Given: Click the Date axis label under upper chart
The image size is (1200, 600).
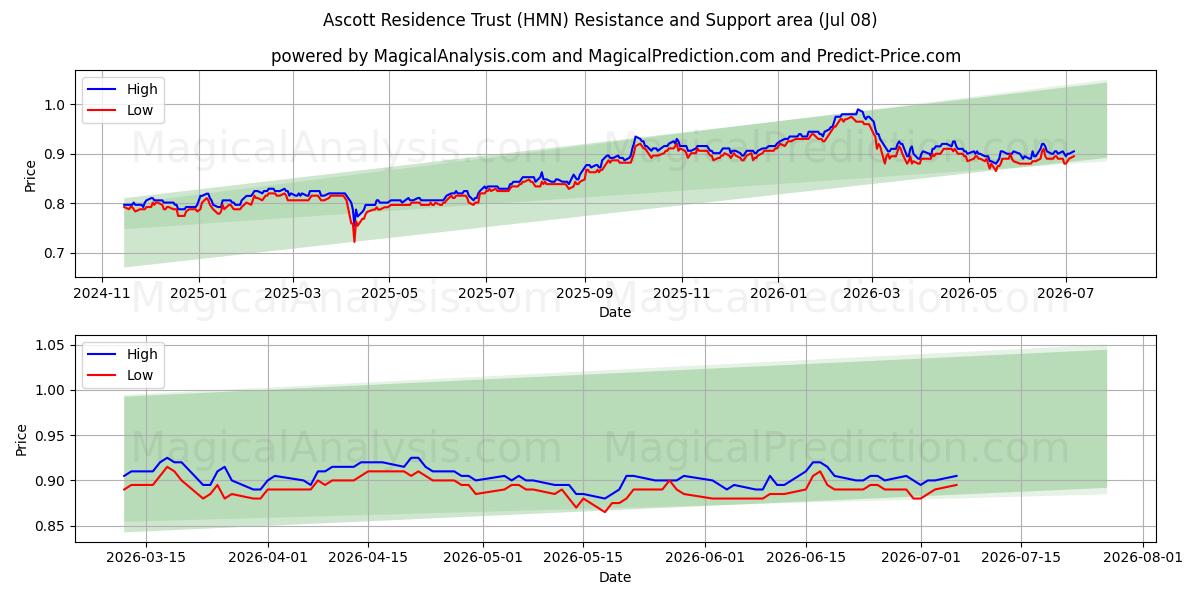Looking at the screenshot, I should pos(615,312).
